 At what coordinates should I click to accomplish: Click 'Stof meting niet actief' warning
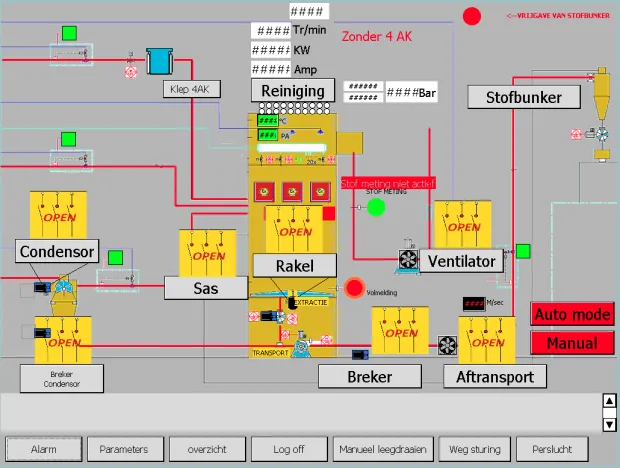point(388,183)
